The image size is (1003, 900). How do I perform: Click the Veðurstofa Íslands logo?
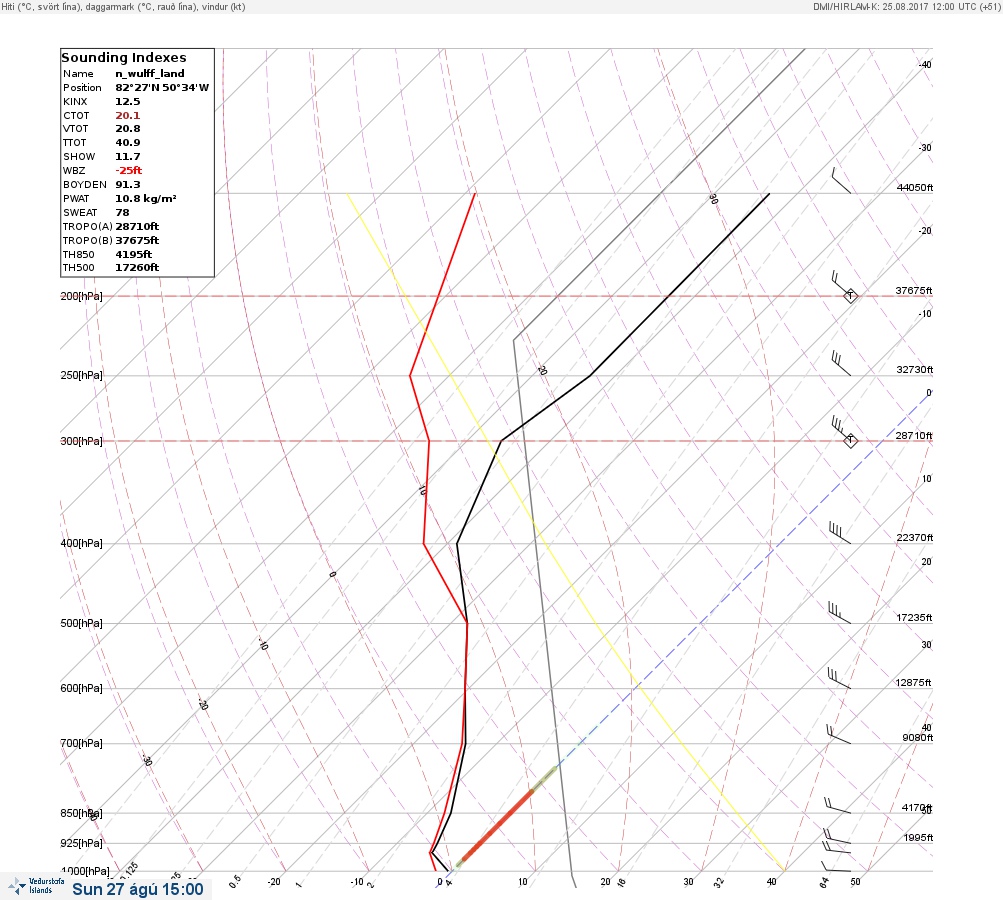coord(36,885)
